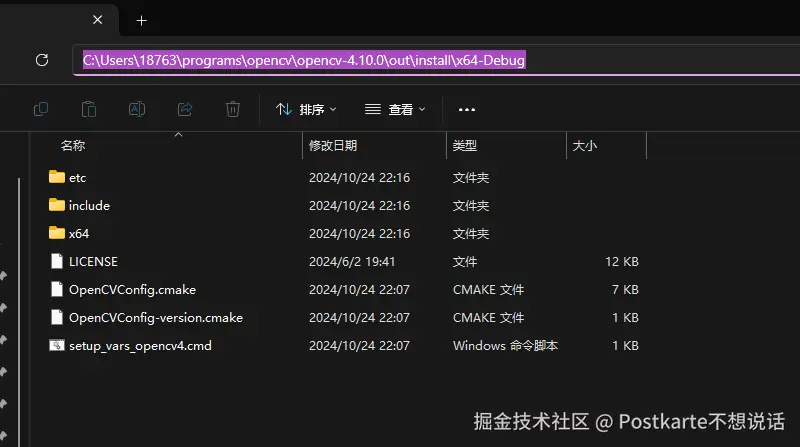Select the x64 folder icon
This screenshot has width=800, height=447.
click(x=57, y=233)
